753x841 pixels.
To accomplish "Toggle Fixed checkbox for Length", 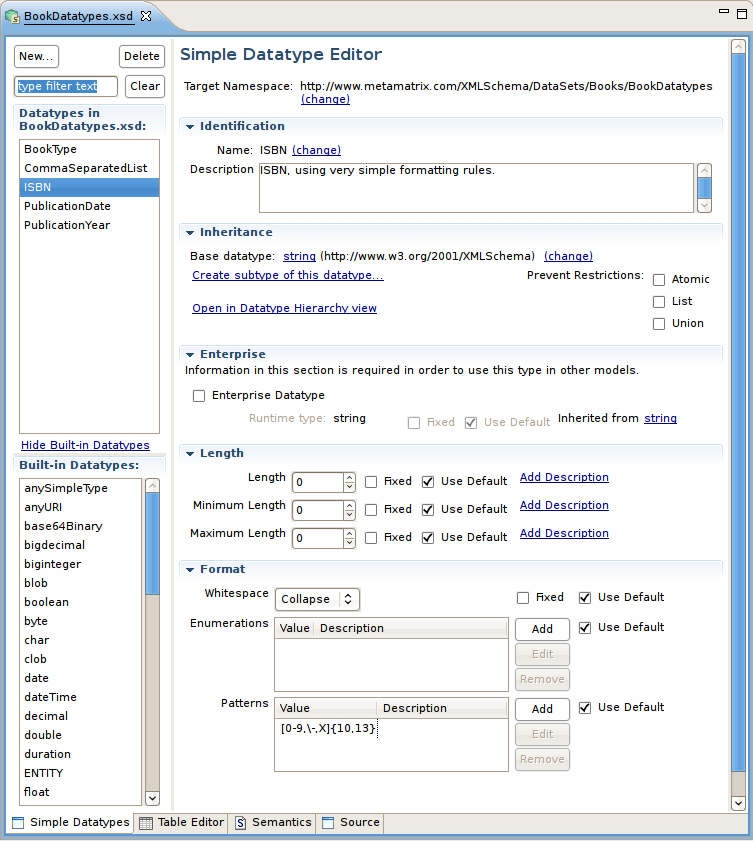I will pyautogui.click(x=371, y=482).
